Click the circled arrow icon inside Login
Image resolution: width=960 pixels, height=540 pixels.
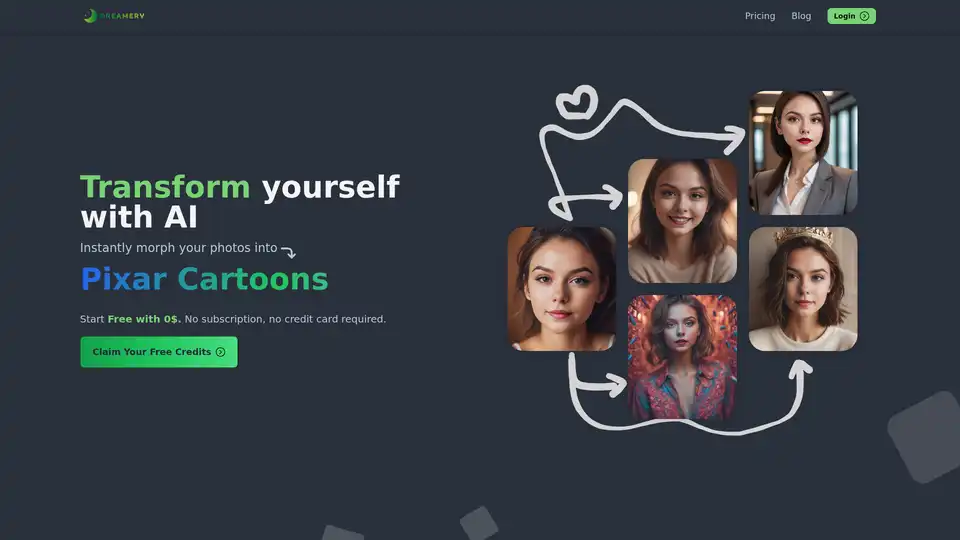(864, 16)
